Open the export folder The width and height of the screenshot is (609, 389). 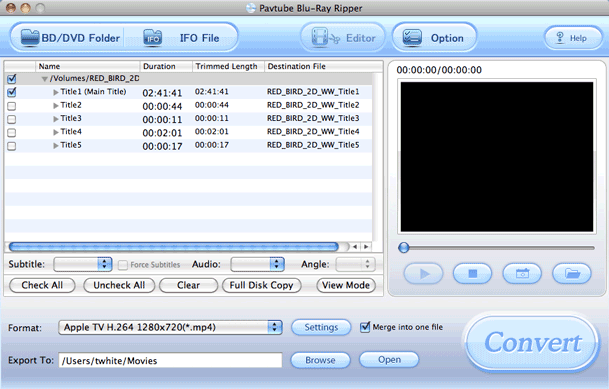click(x=389, y=360)
